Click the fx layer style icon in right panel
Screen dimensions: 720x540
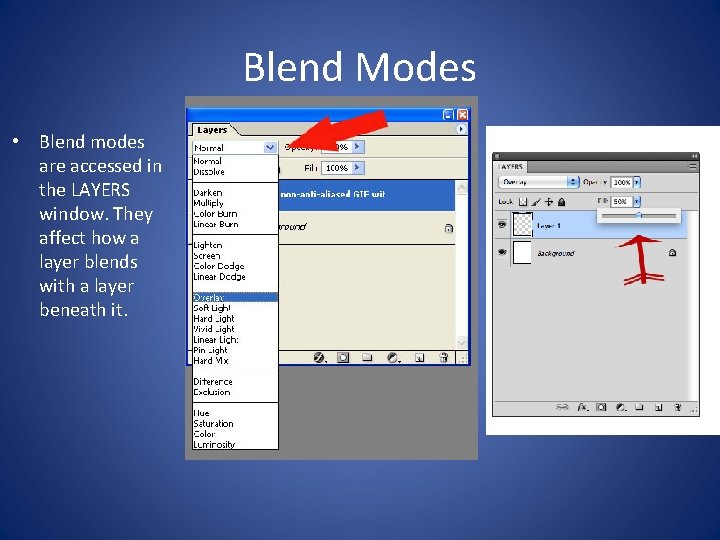pos(582,407)
